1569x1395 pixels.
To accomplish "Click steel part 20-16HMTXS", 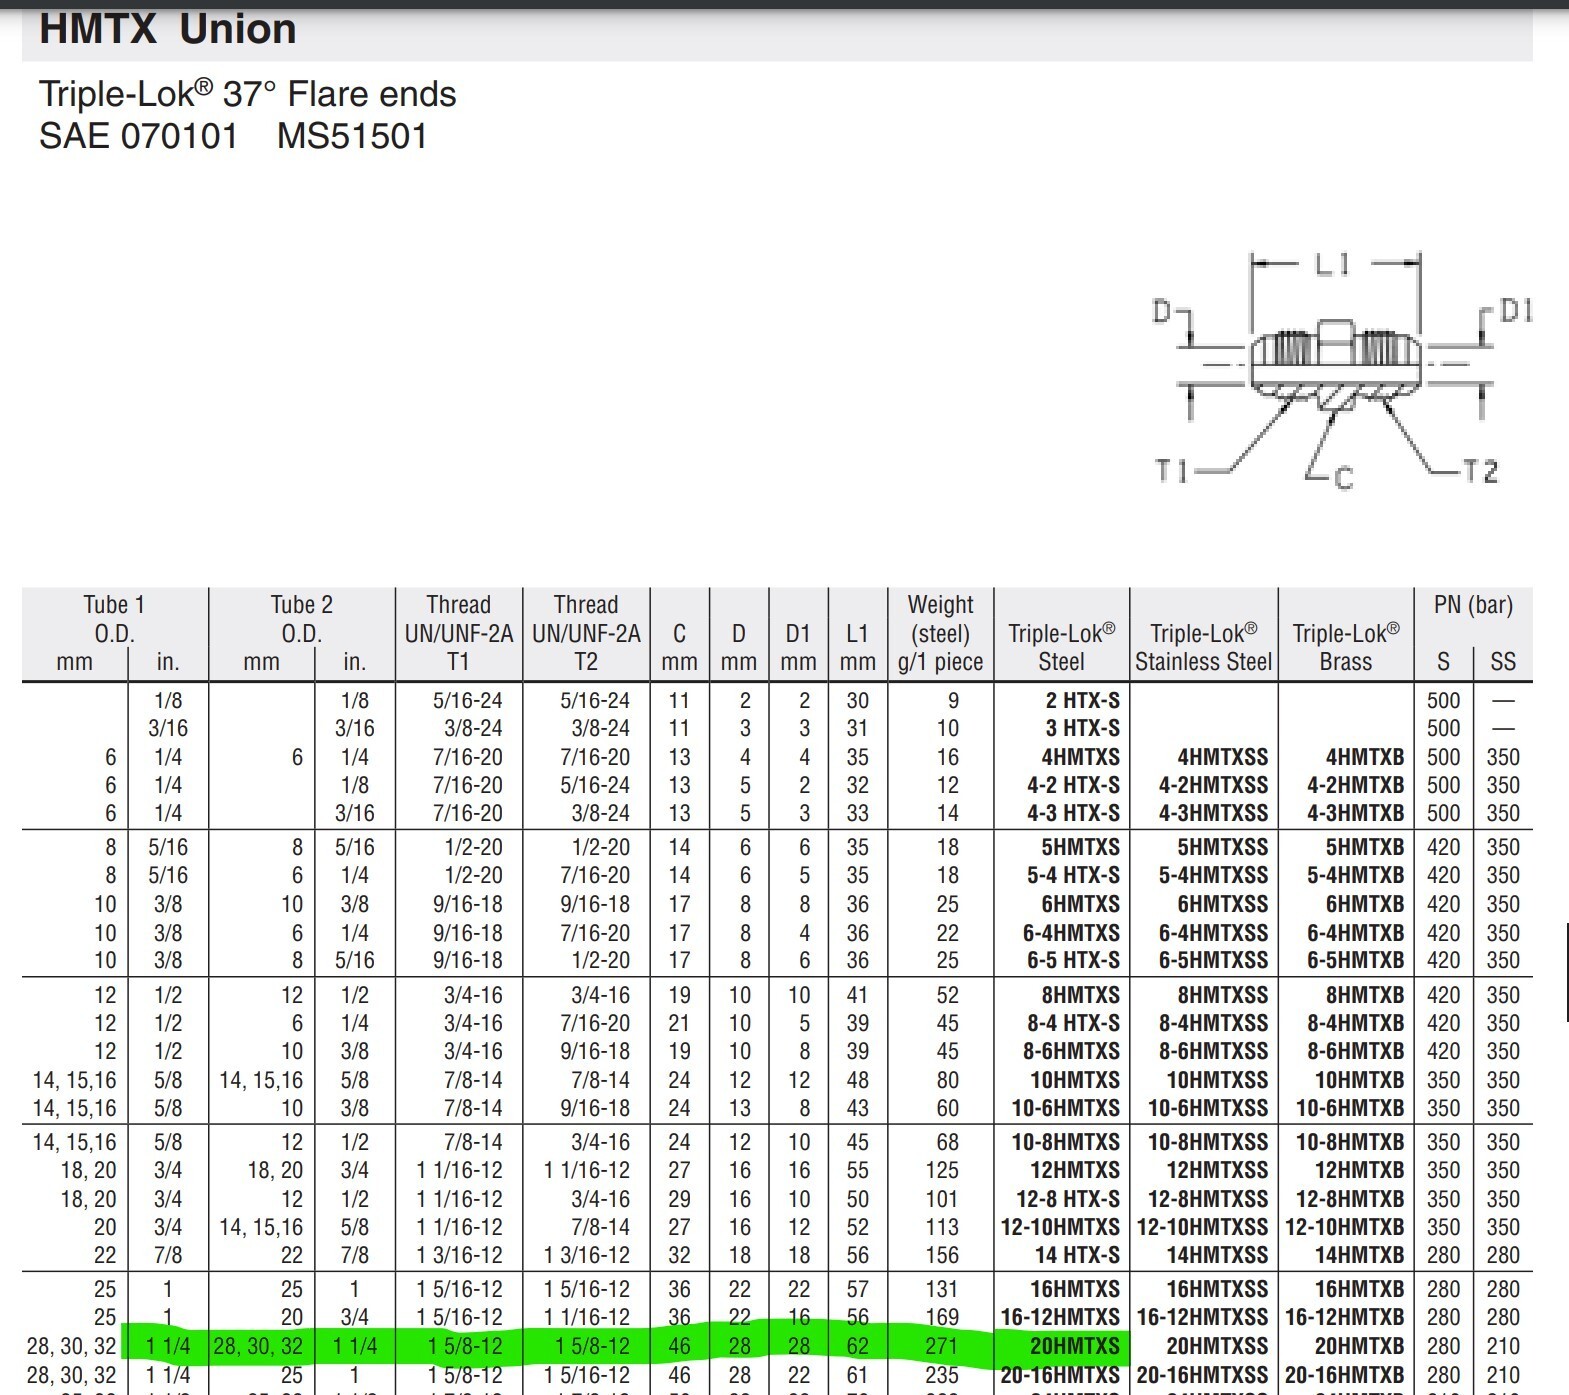I will click(1061, 1375).
